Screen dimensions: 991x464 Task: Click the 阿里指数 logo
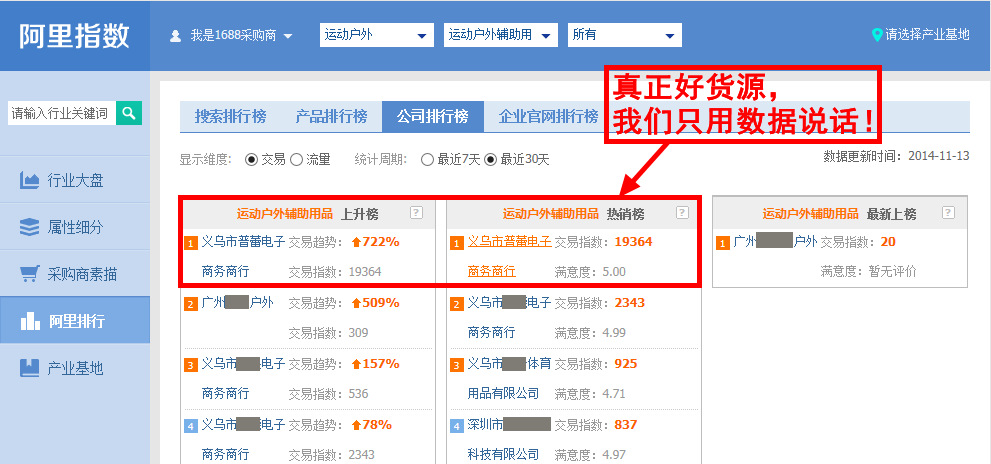tap(74, 36)
